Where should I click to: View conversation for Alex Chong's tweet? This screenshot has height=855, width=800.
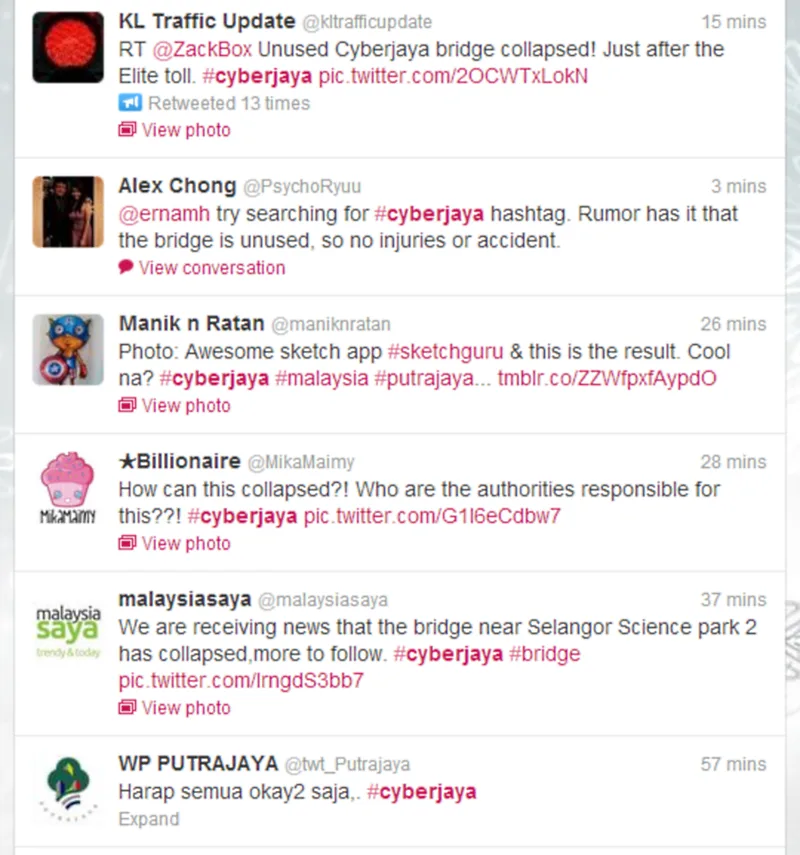pyautogui.click(x=212, y=268)
